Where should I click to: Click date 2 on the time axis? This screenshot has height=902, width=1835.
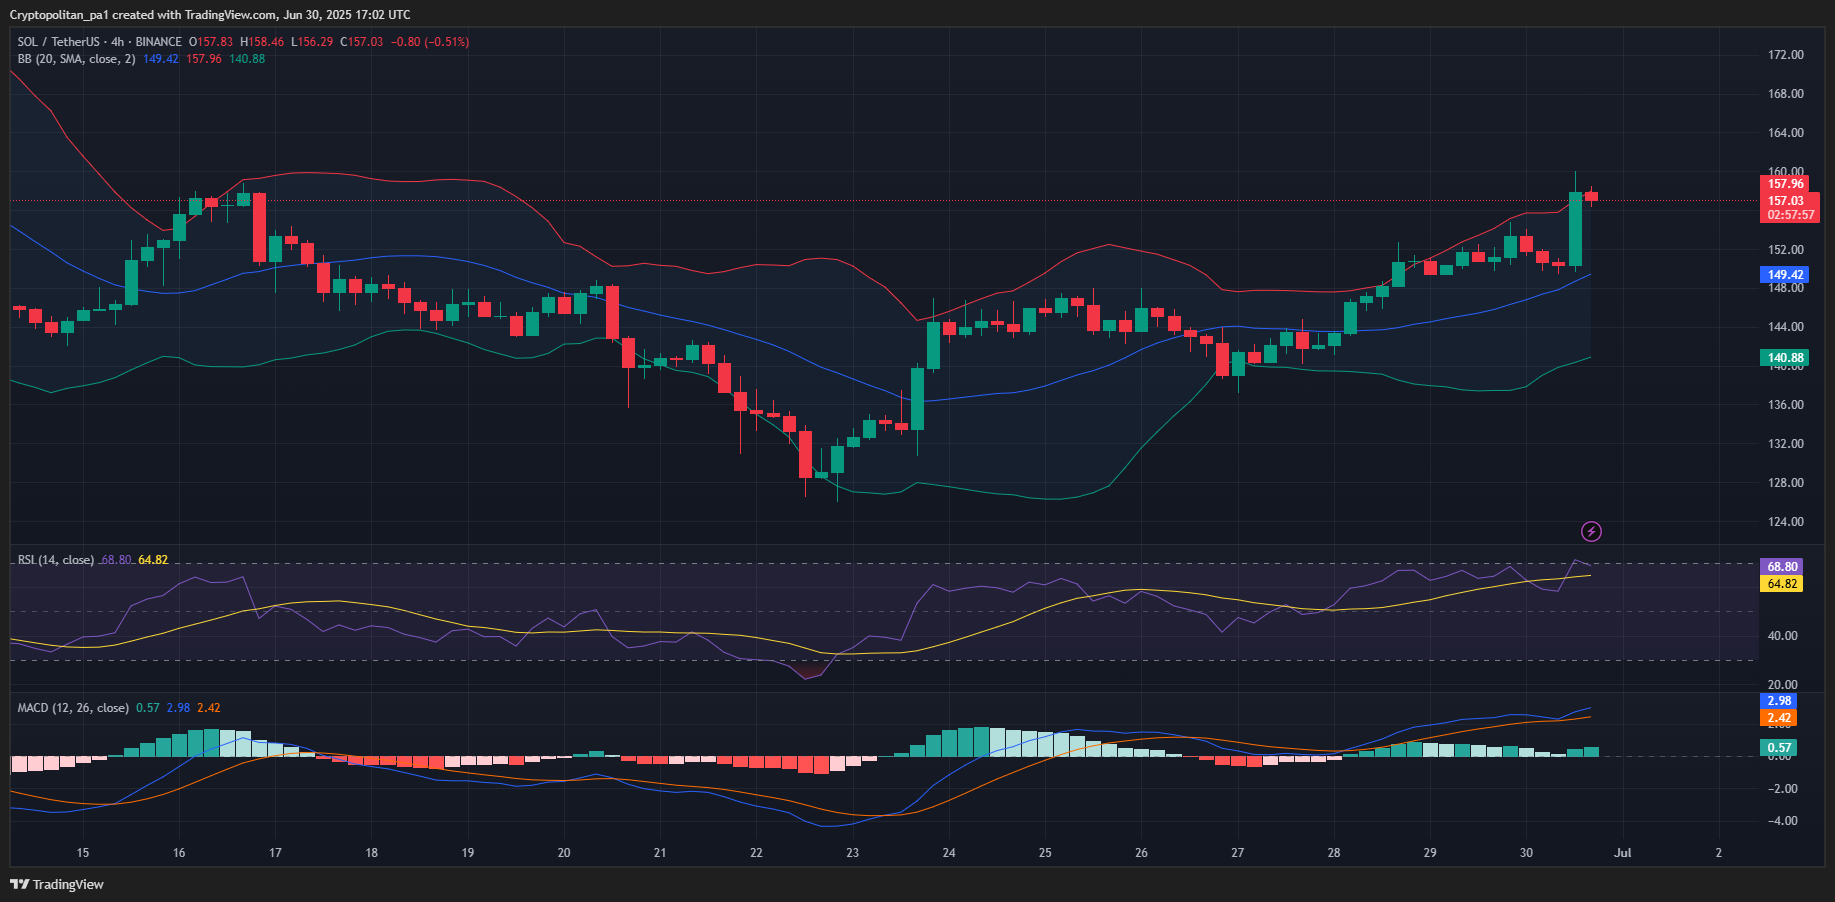1719,853
